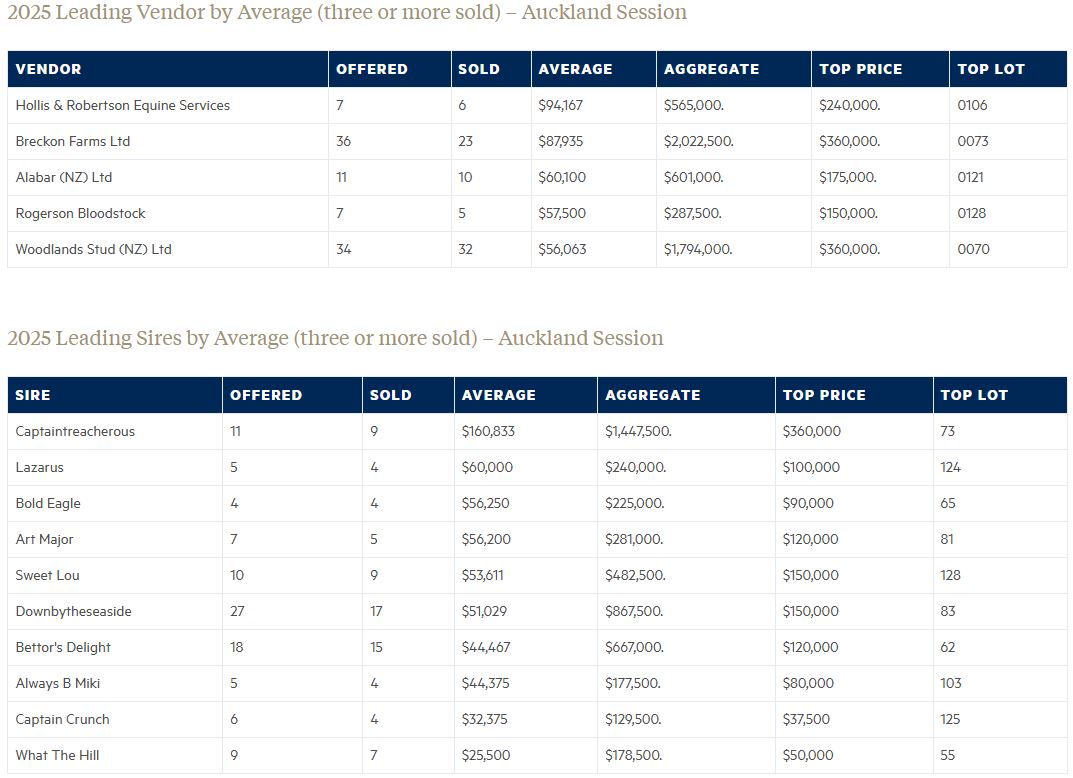
Task: Click the SIRE column header
Action: [32, 395]
